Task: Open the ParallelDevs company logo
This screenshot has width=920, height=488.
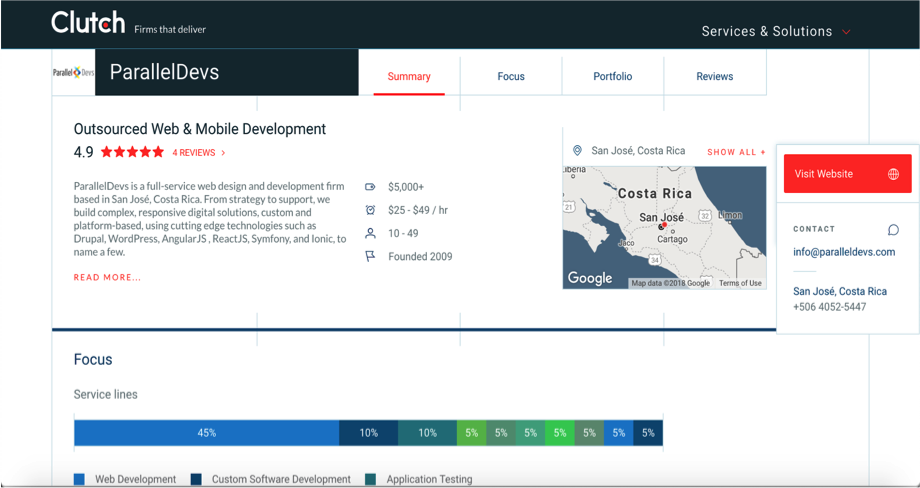Action: [x=73, y=73]
